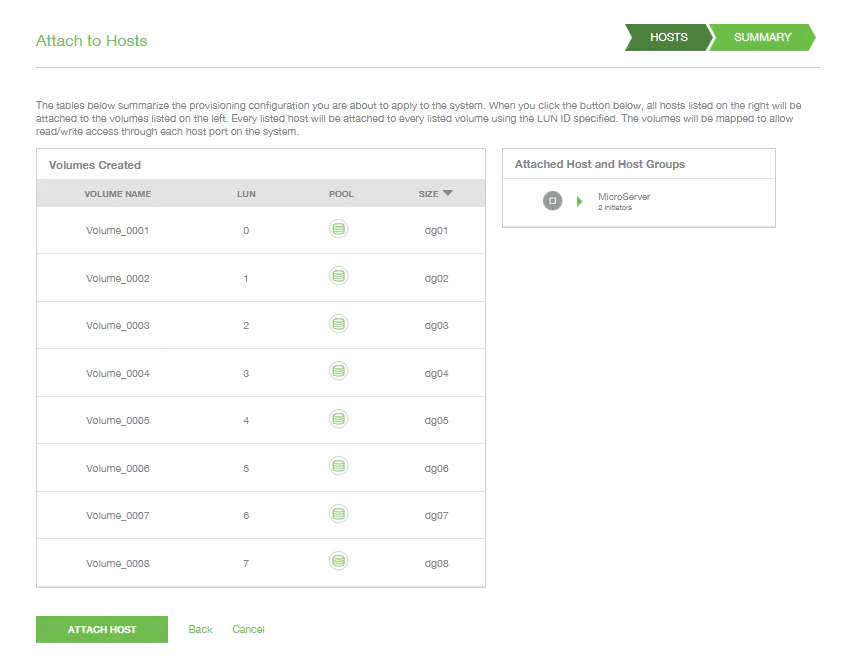Go to the HOSTS step
Viewport: 857px width, 657px height.
coord(668,37)
